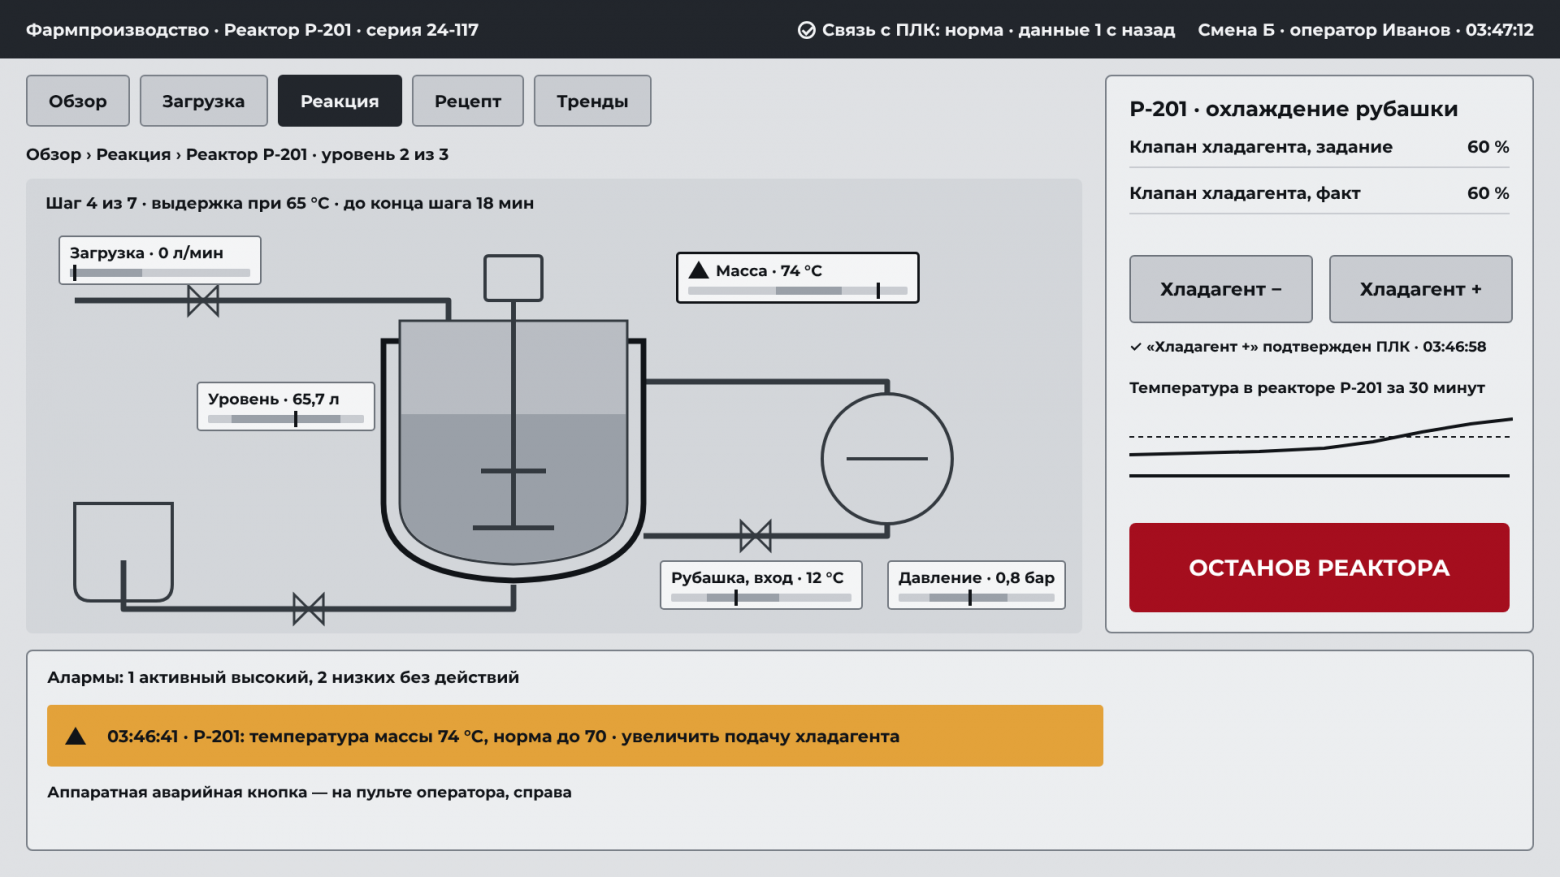Click the Клапан хладагента, факт 60 % row

pos(1319,193)
